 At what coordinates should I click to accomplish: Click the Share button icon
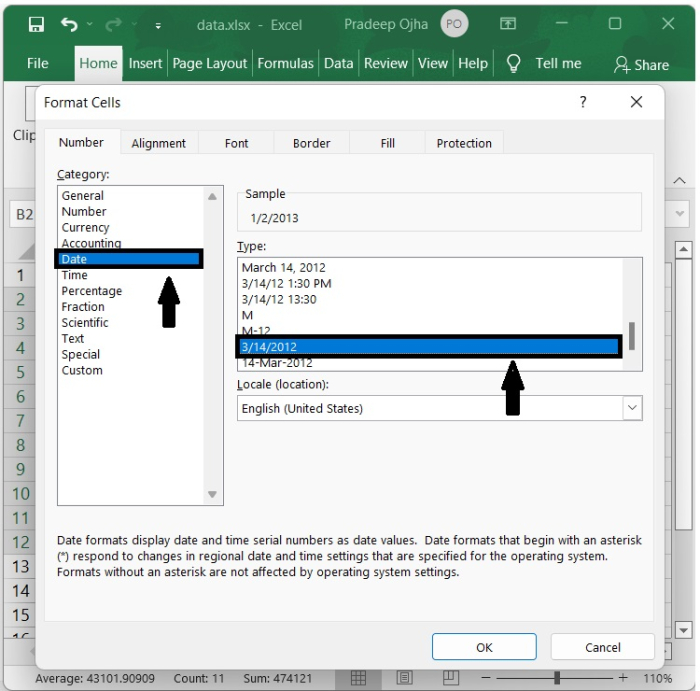(x=622, y=64)
